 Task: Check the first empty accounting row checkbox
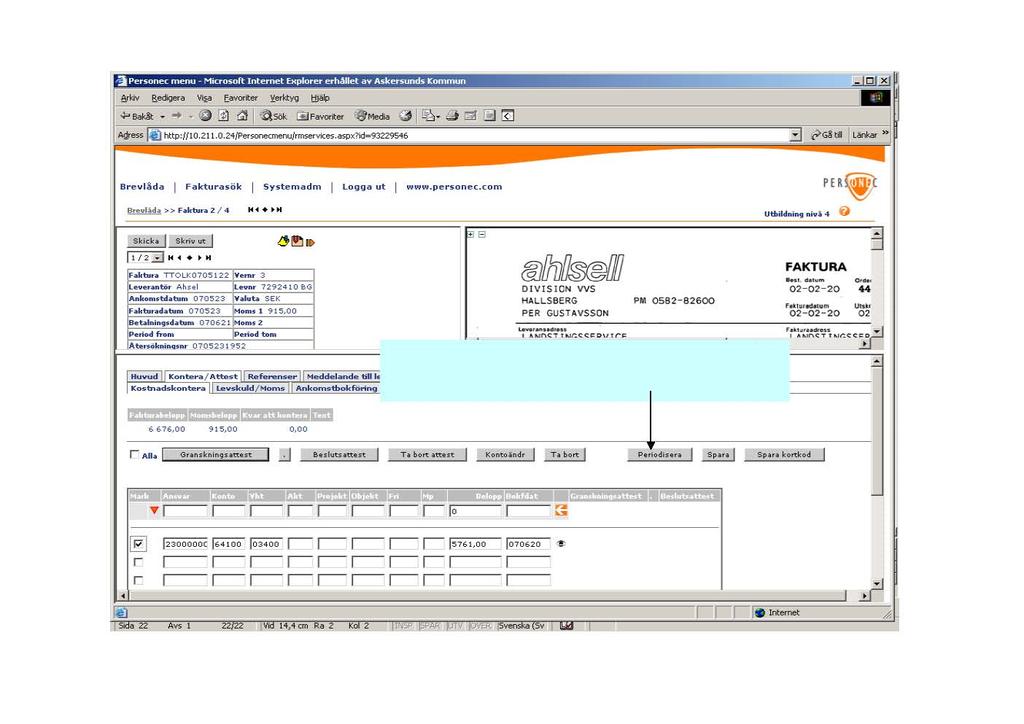(138, 561)
